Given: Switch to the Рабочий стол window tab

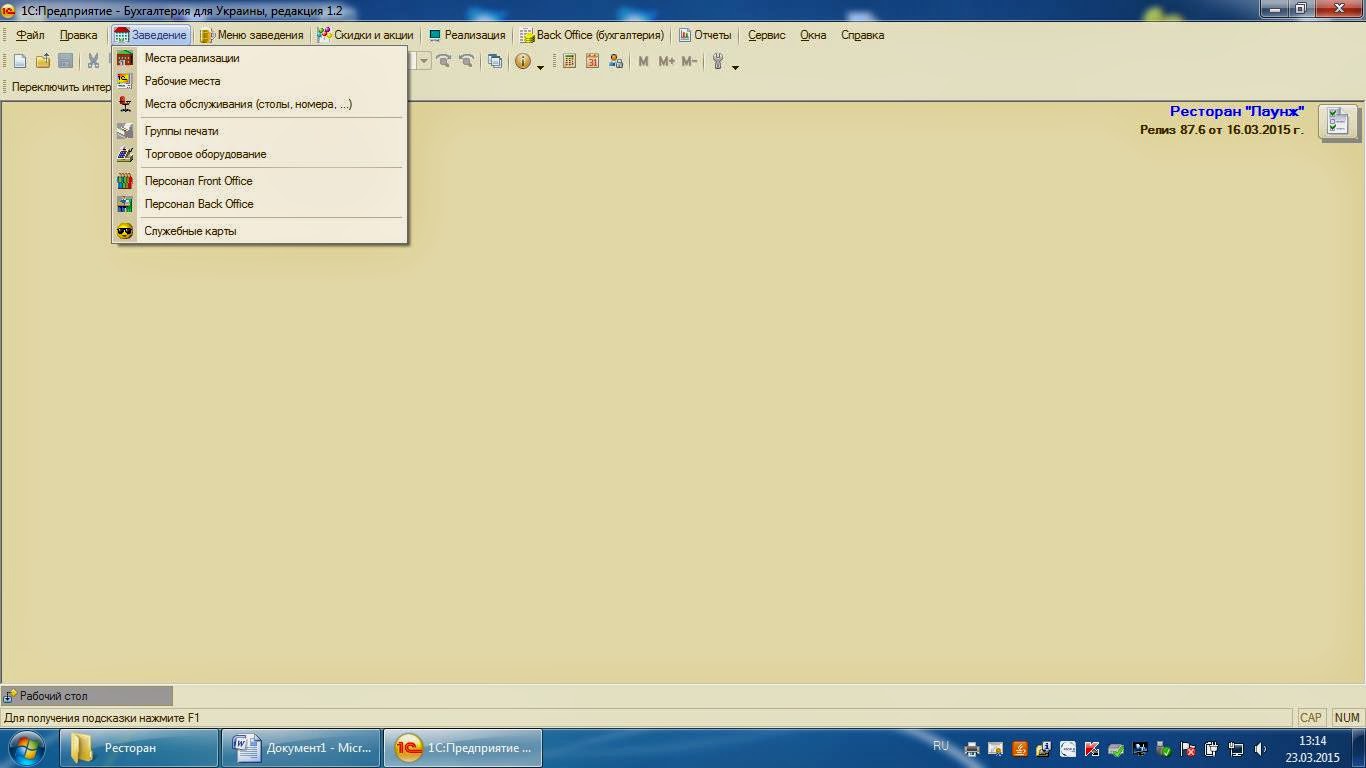Looking at the screenshot, I should coord(87,695).
